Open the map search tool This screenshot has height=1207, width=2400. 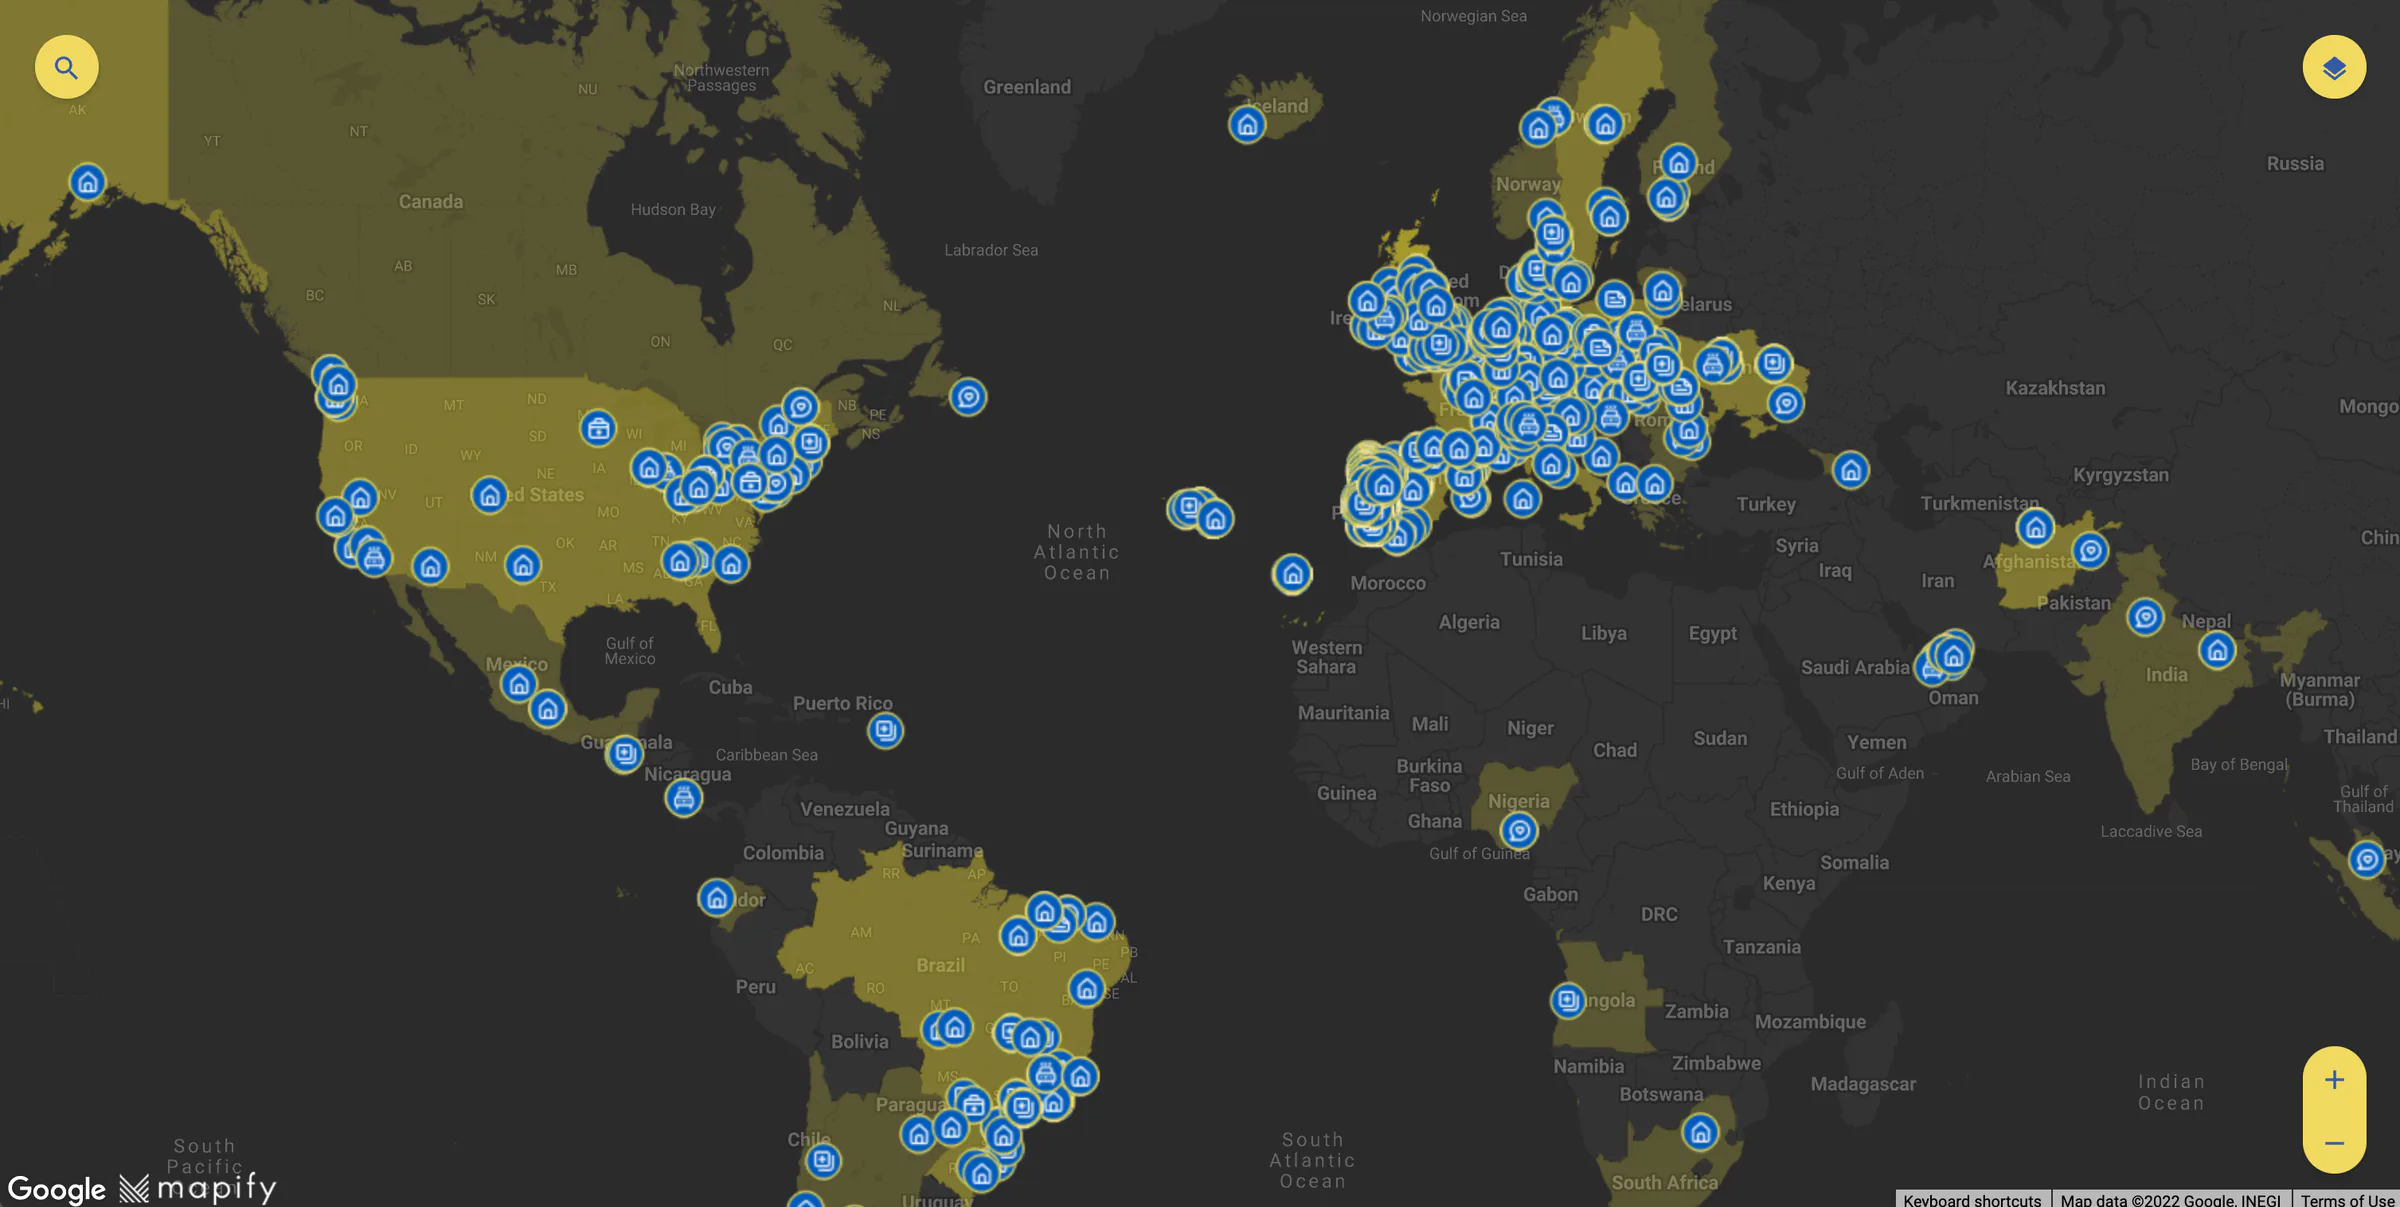(x=66, y=66)
